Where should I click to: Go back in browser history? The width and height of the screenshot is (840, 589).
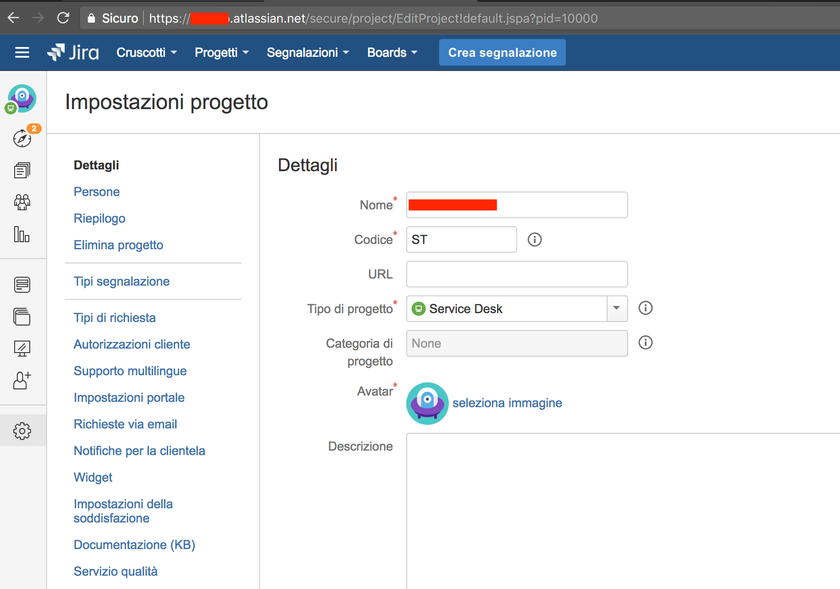click(13, 18)
